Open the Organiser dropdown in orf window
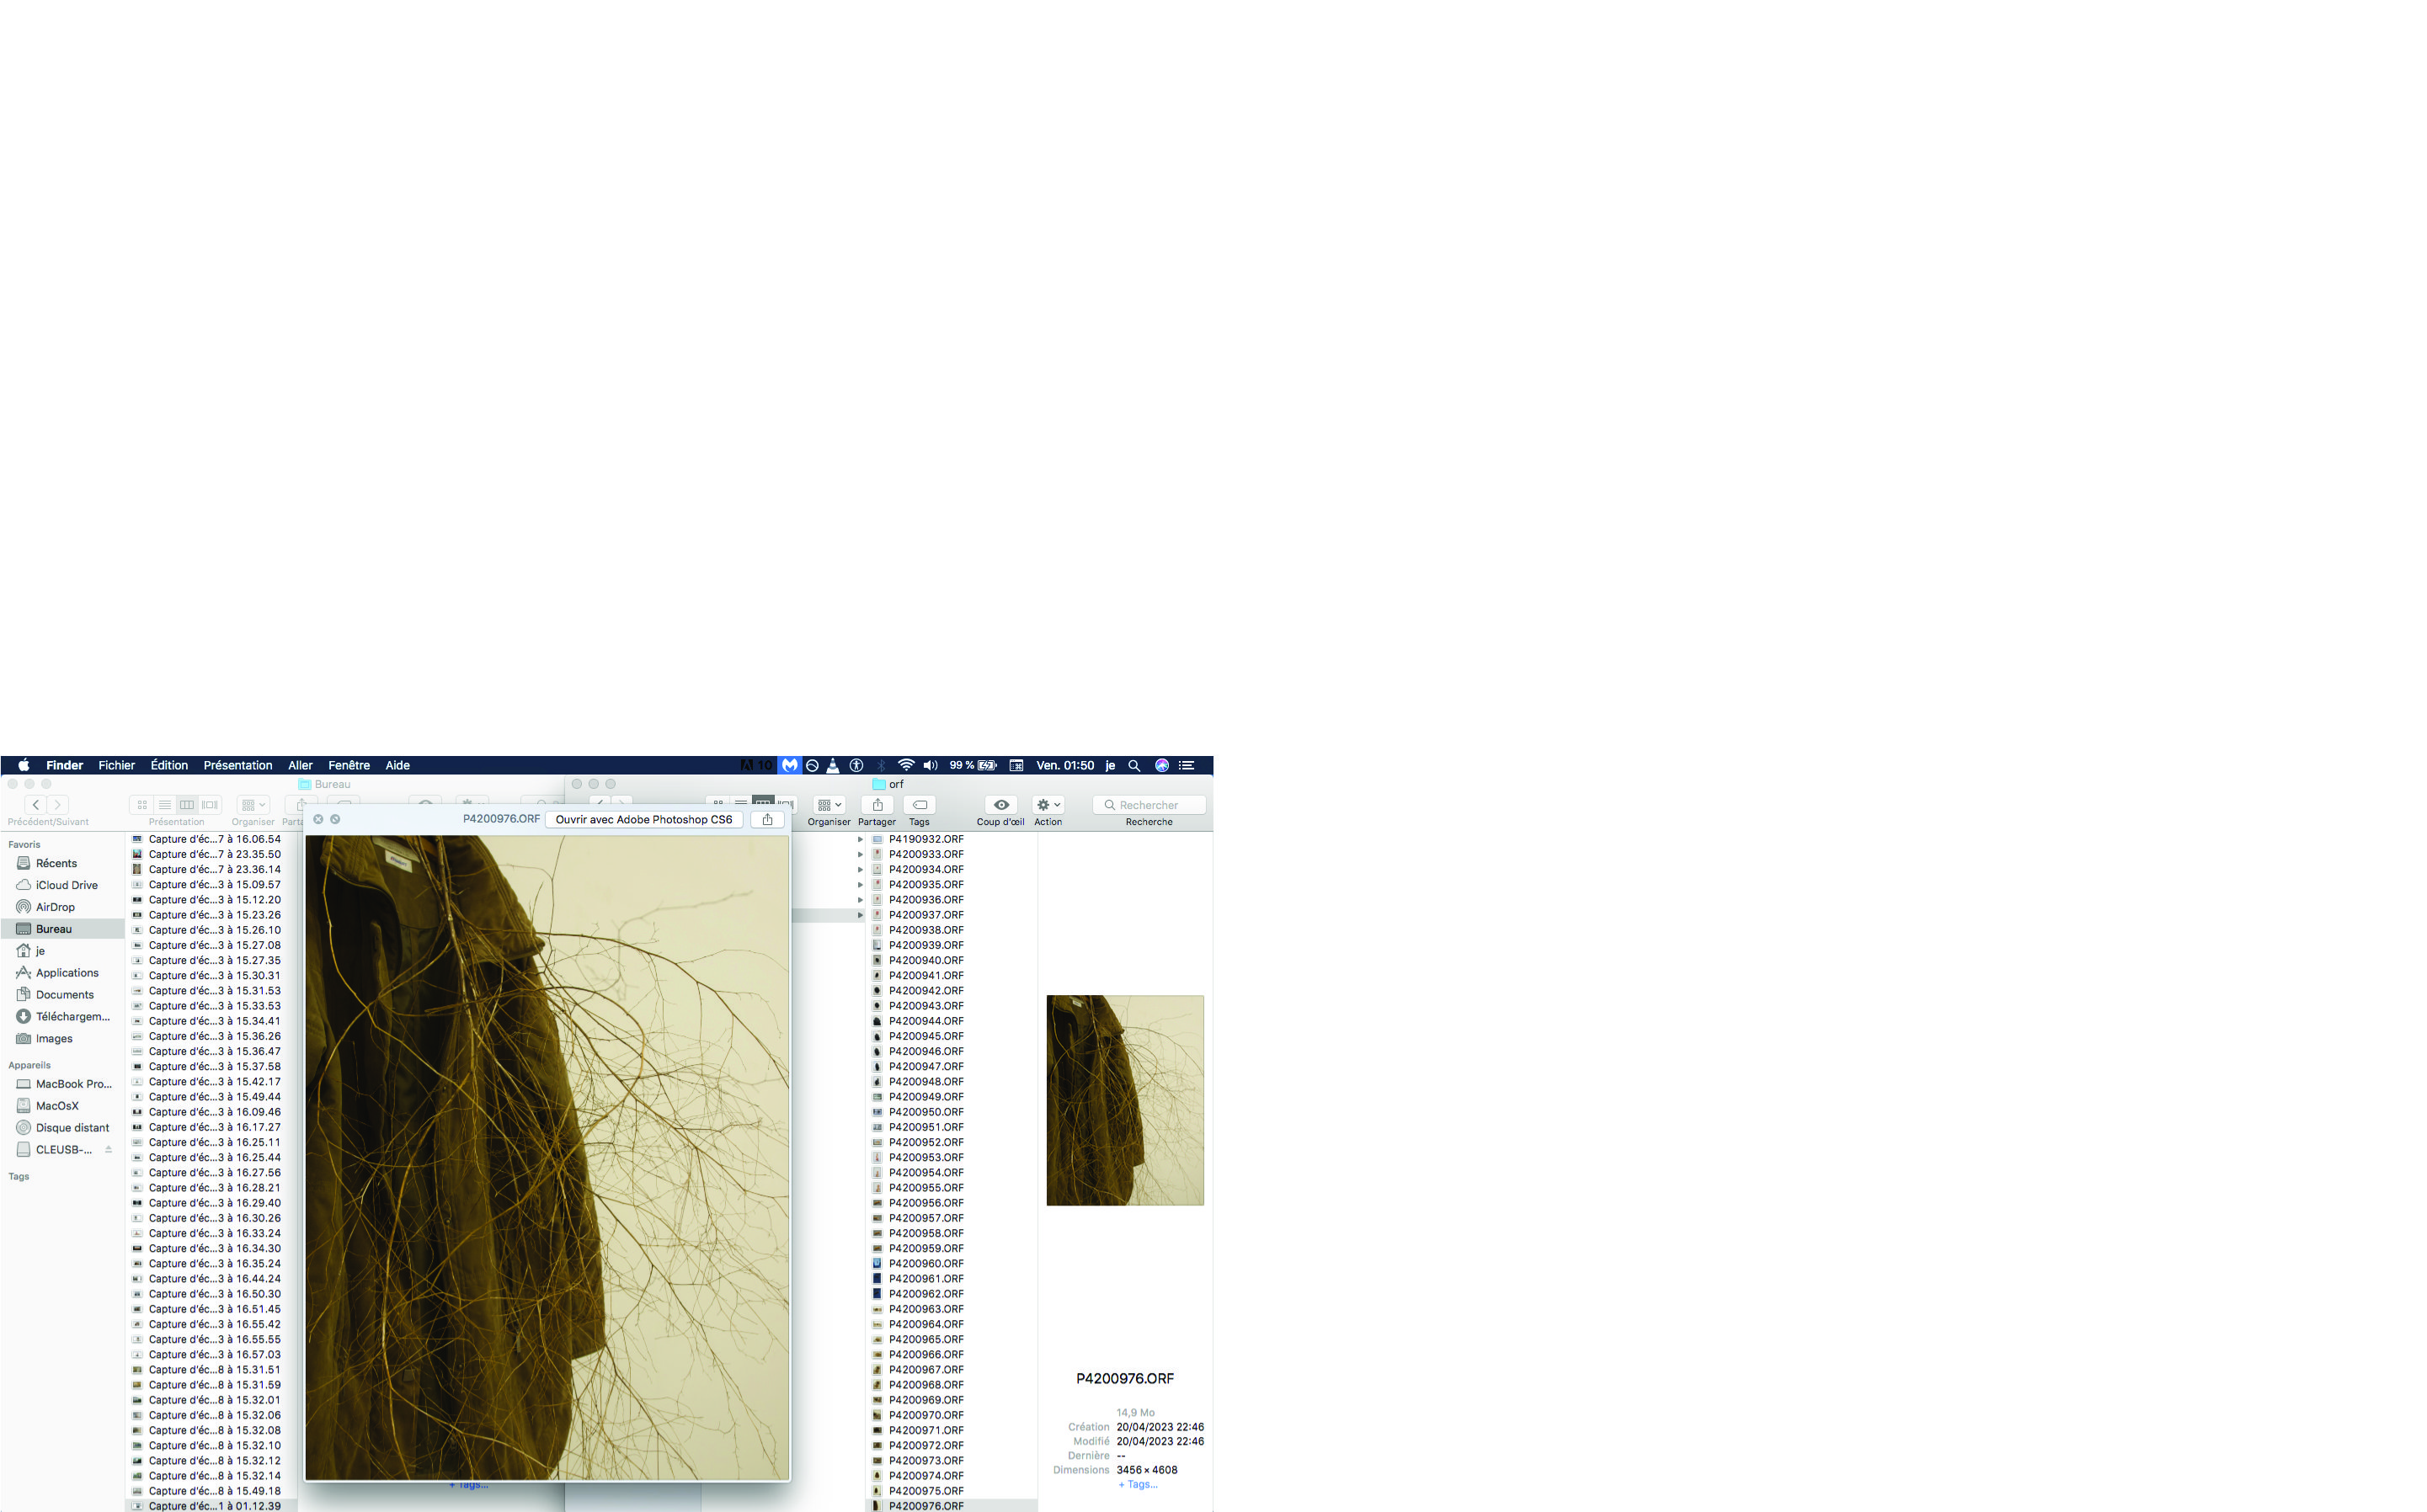 coord(829,805)
